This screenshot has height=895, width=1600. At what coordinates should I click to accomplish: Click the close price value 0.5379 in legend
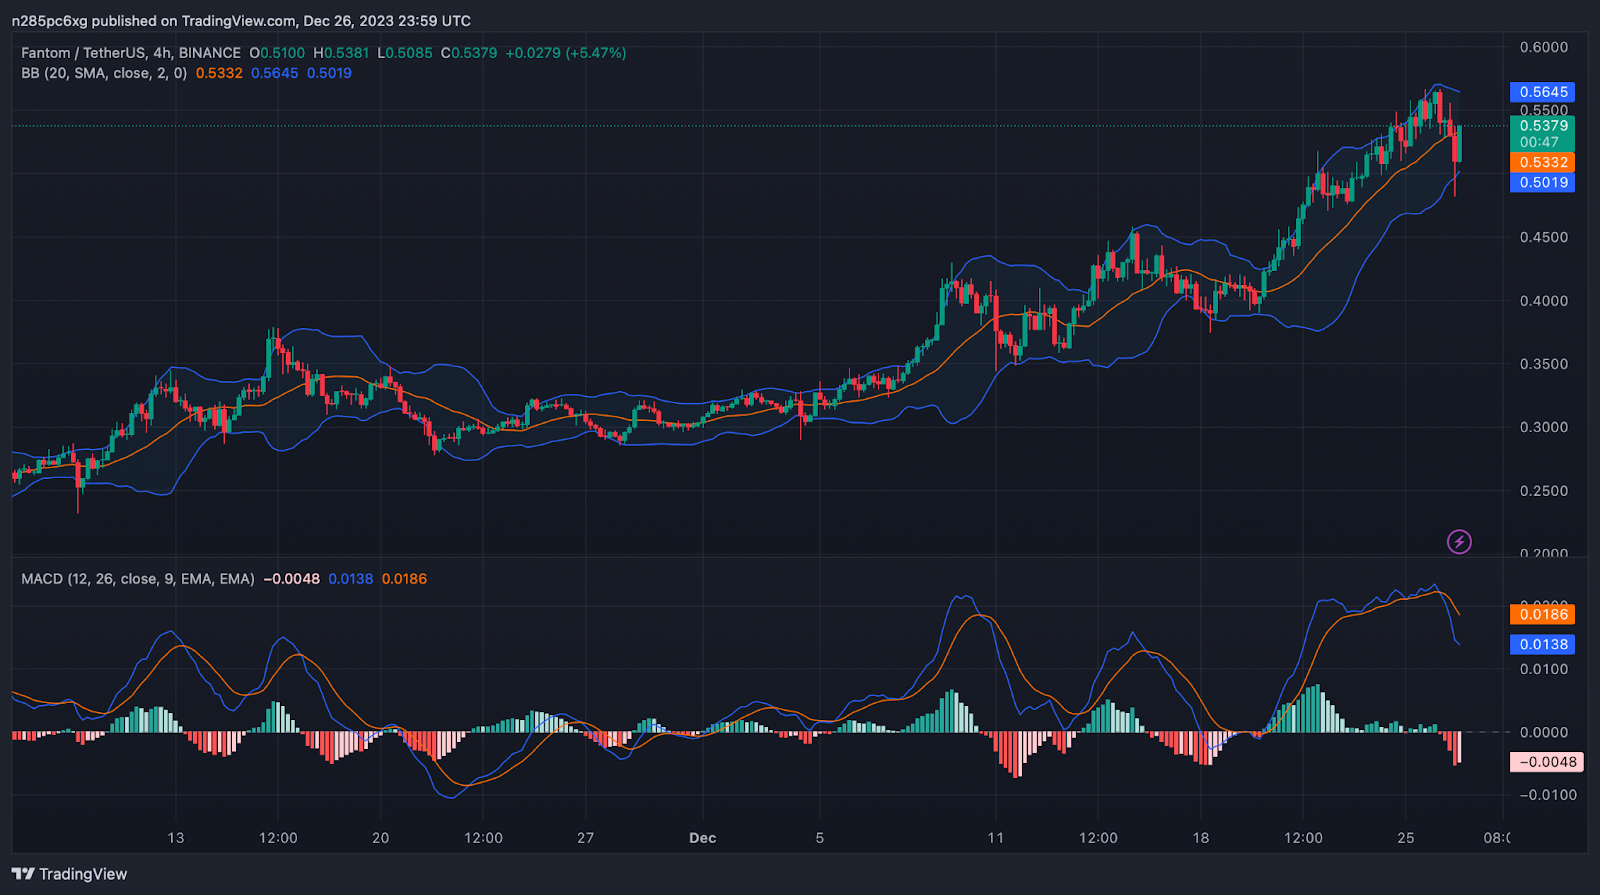click(x=474, y=53)
